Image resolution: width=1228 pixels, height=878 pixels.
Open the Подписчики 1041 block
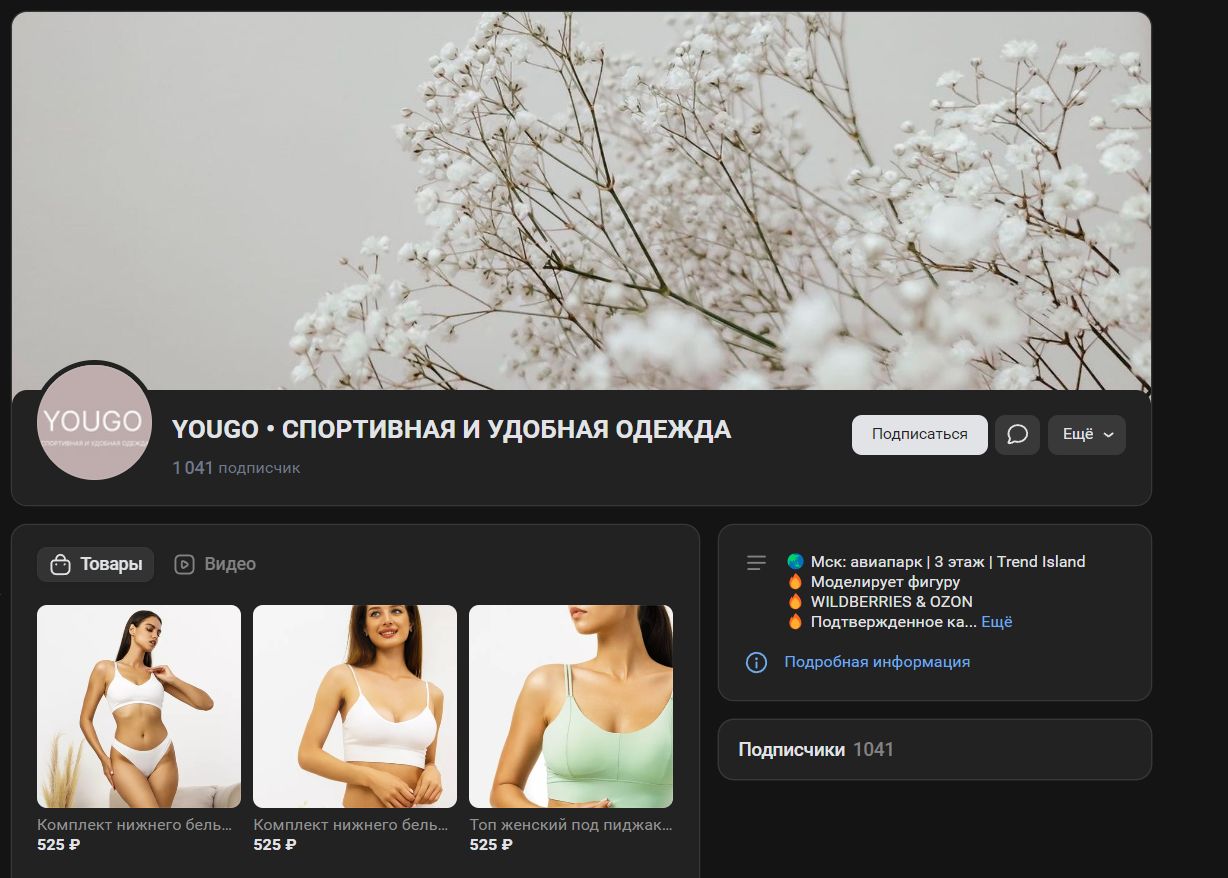[935, 749]
